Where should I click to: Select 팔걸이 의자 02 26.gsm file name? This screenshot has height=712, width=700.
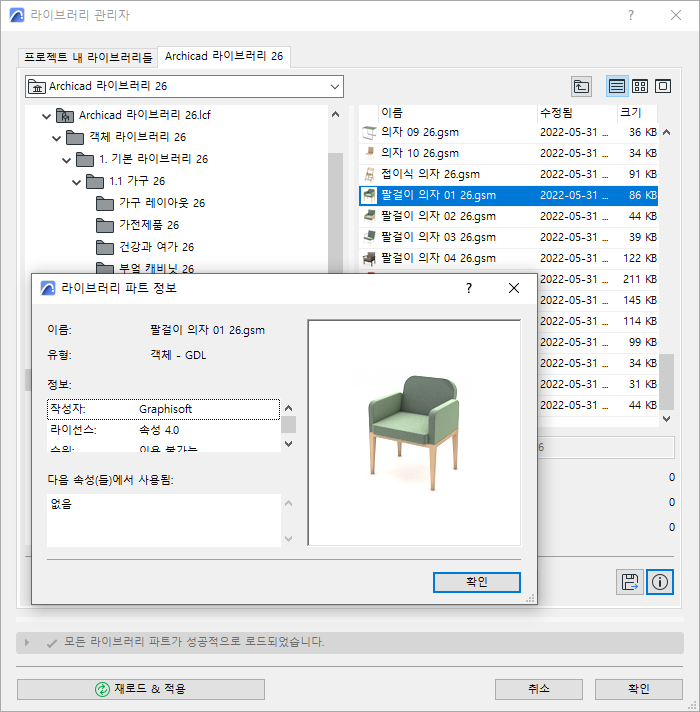(439, 216)
